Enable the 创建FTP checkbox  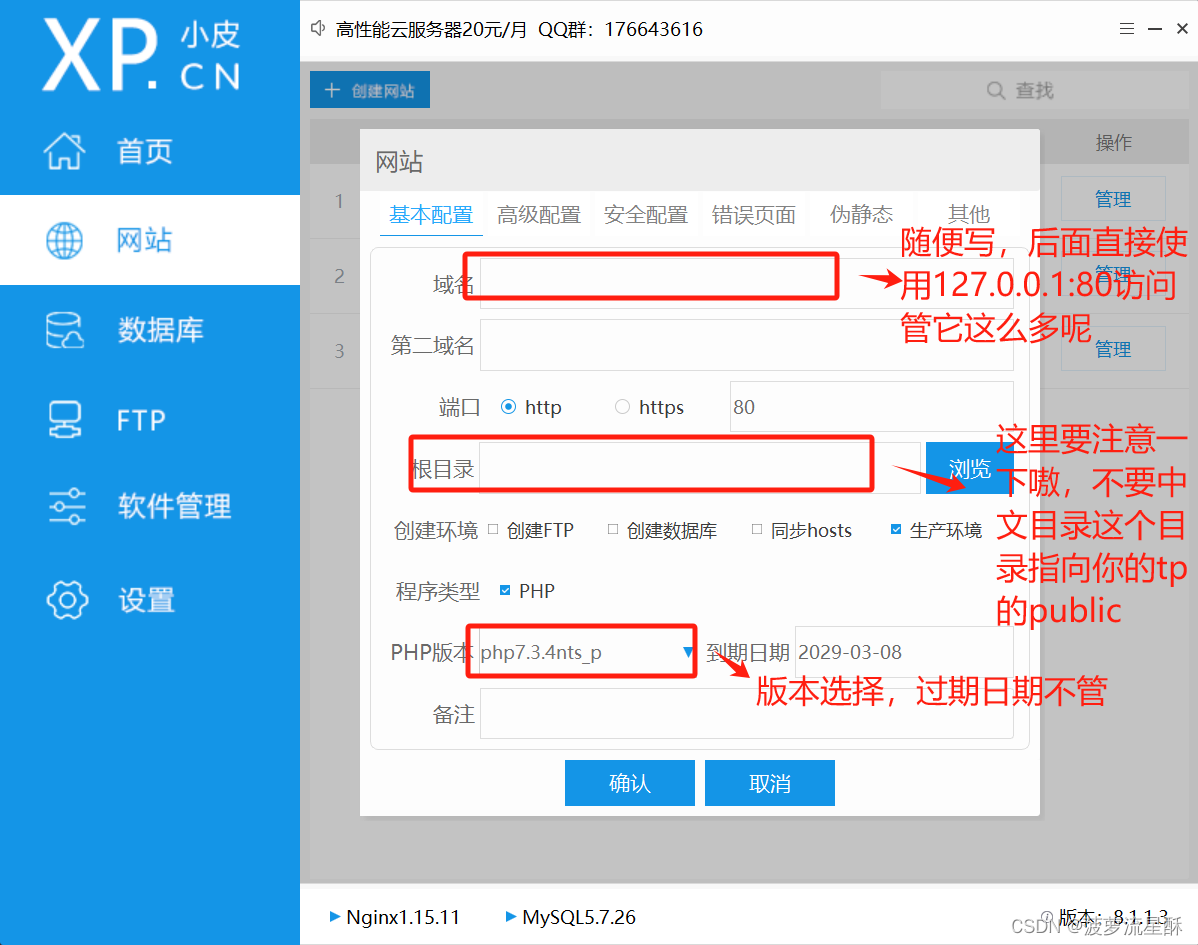point(493,529)
